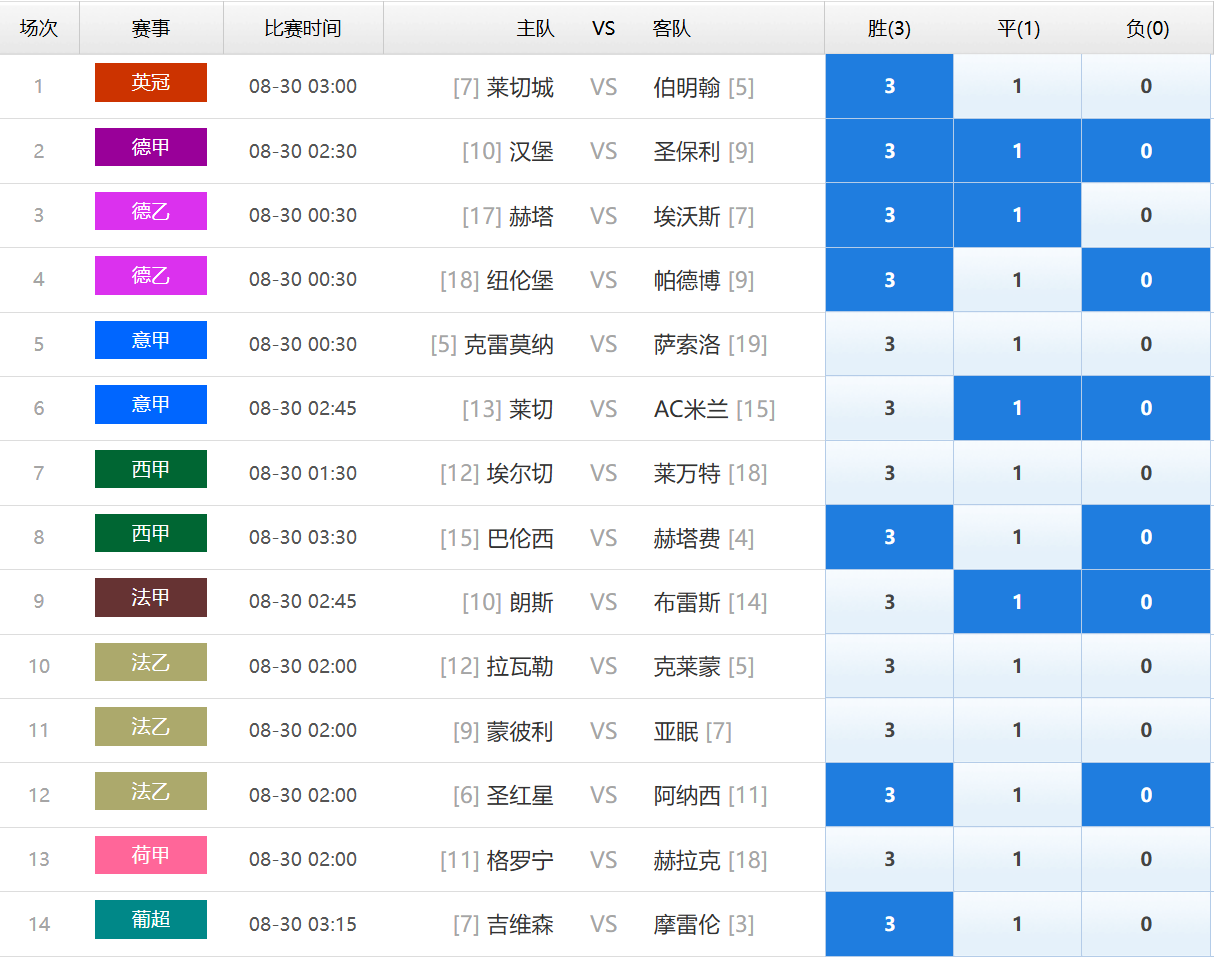Toggle draw (1) for 朗斯 vs 布雷斯
The height and width of the screenshot is (958, 1214).
pyautogui.click(x=1017, y=602)
